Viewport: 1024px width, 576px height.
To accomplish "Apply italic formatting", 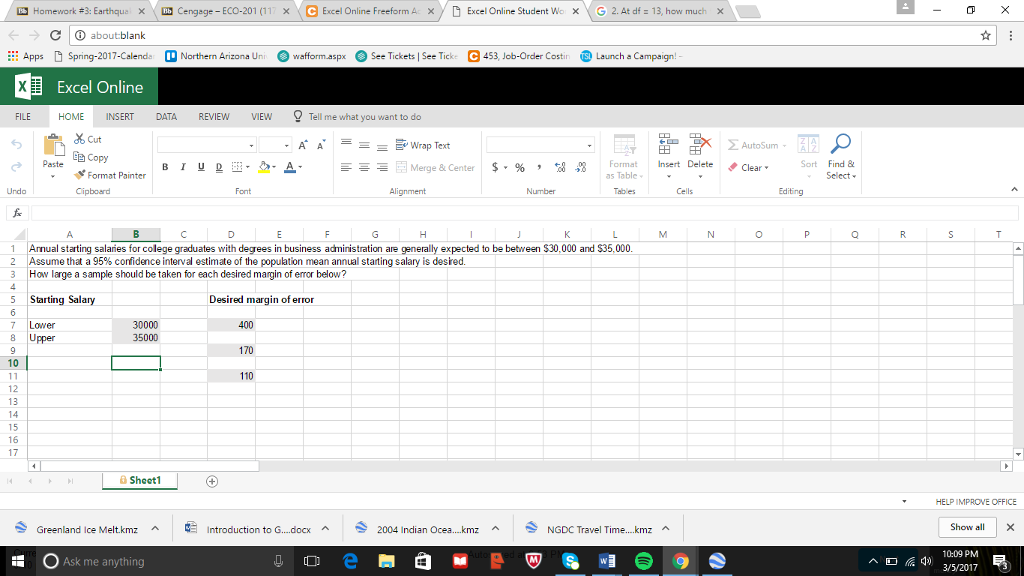I will [x=183, y=167].
